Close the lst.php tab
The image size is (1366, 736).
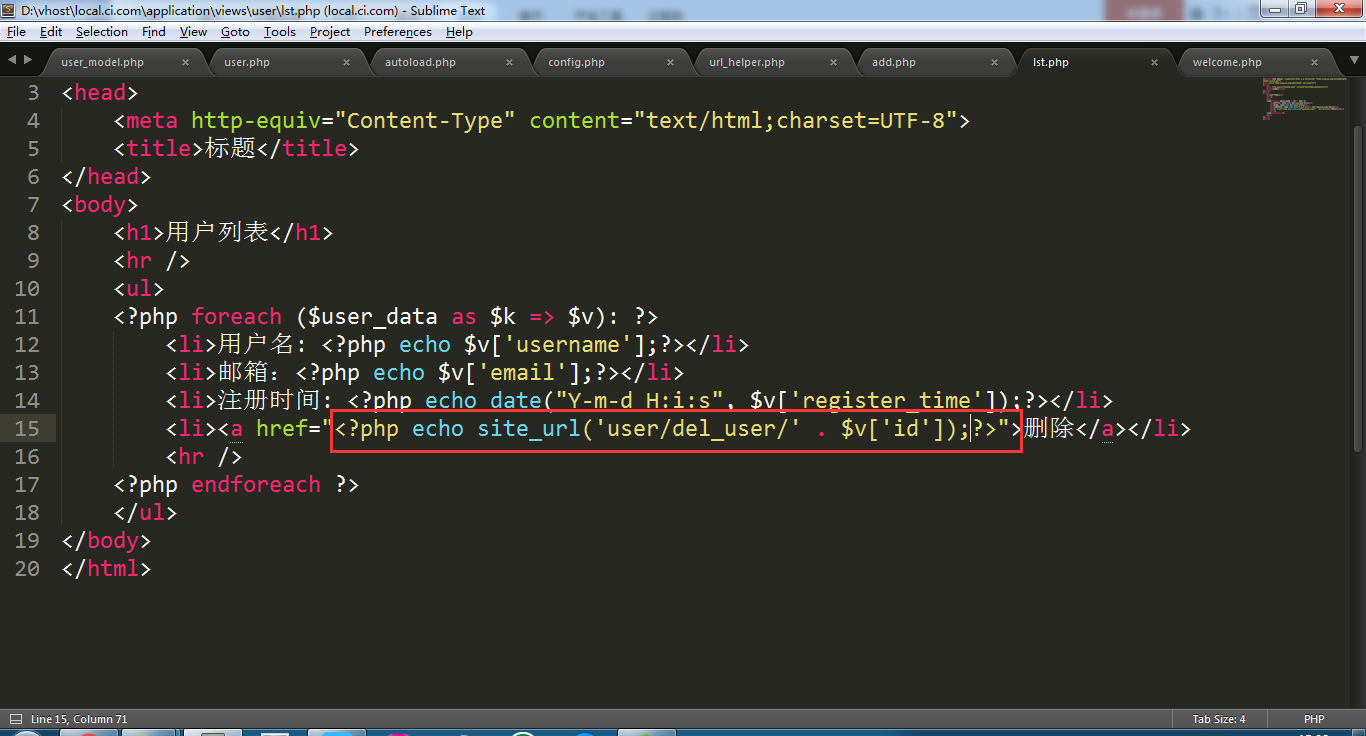point(1155,62)
